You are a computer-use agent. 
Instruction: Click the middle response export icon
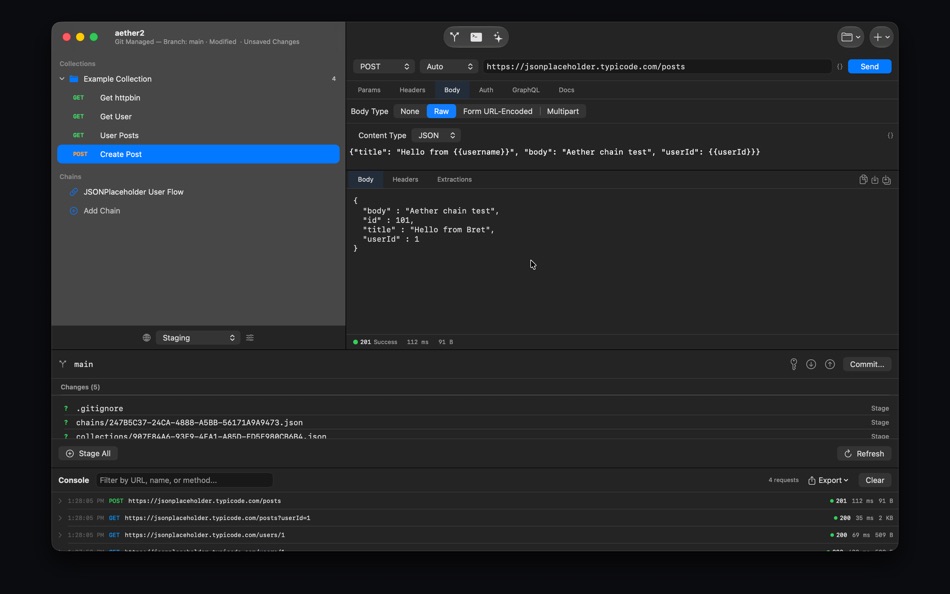(x=875, y=180)
